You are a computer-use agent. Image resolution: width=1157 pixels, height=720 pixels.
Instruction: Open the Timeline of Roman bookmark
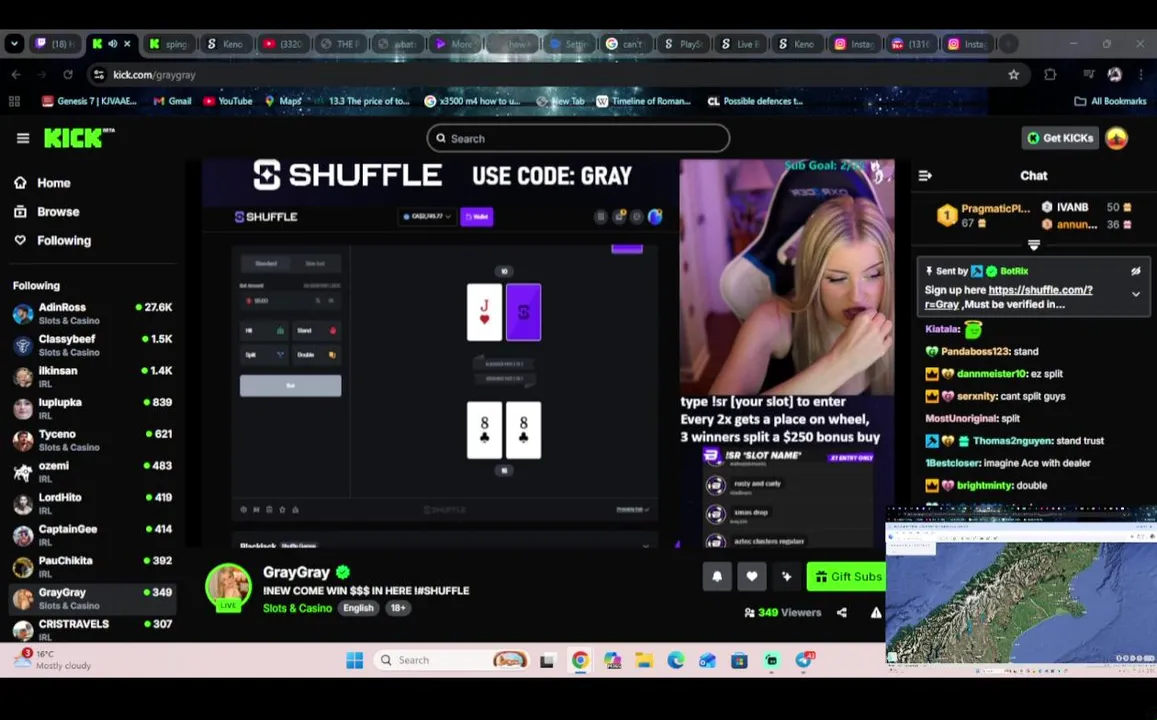point(643,101)
